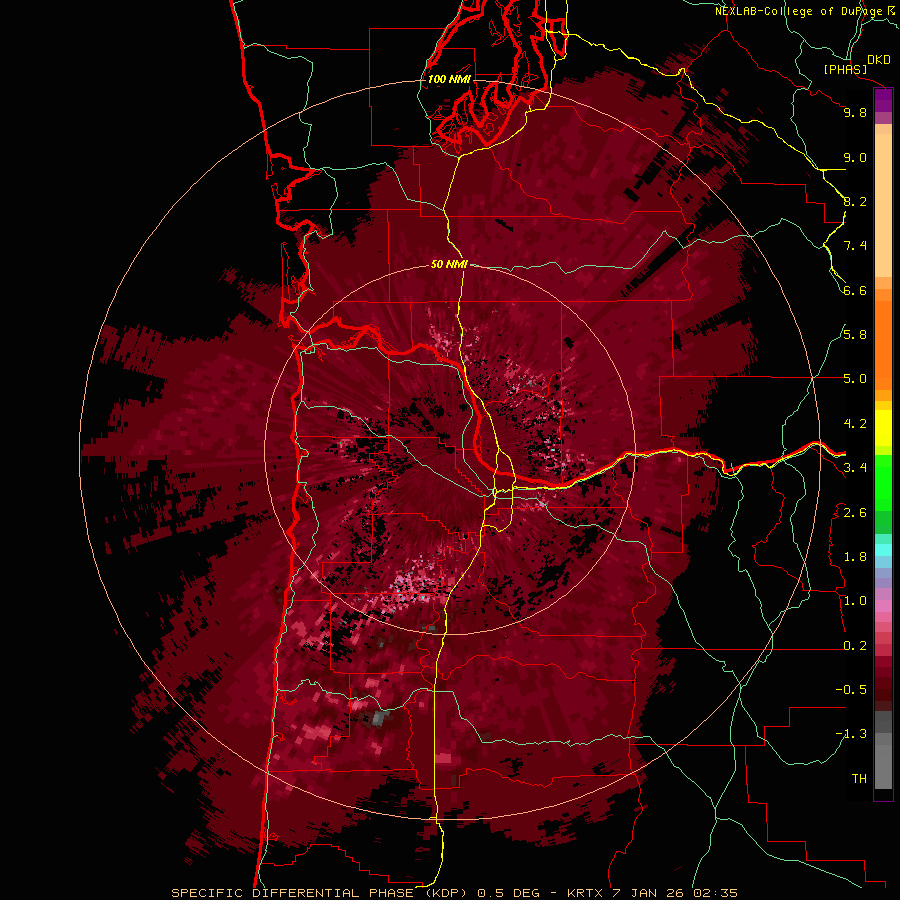Screen dimensions: 900x900
Task: Click the -0.5 scale value
Action: 851,690
